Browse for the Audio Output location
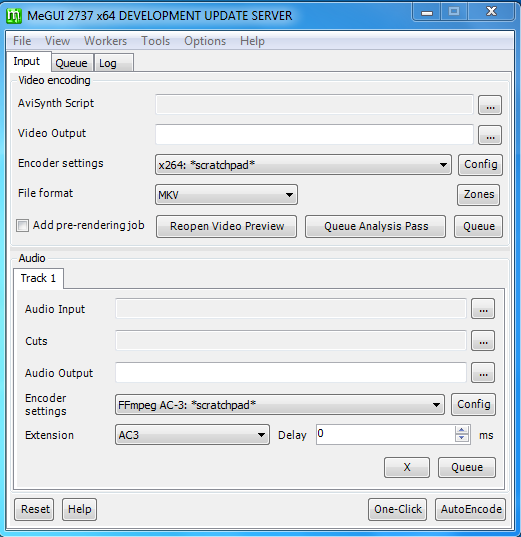The height and width of the screenshot is (537, 521). click(x=483, y=373)
